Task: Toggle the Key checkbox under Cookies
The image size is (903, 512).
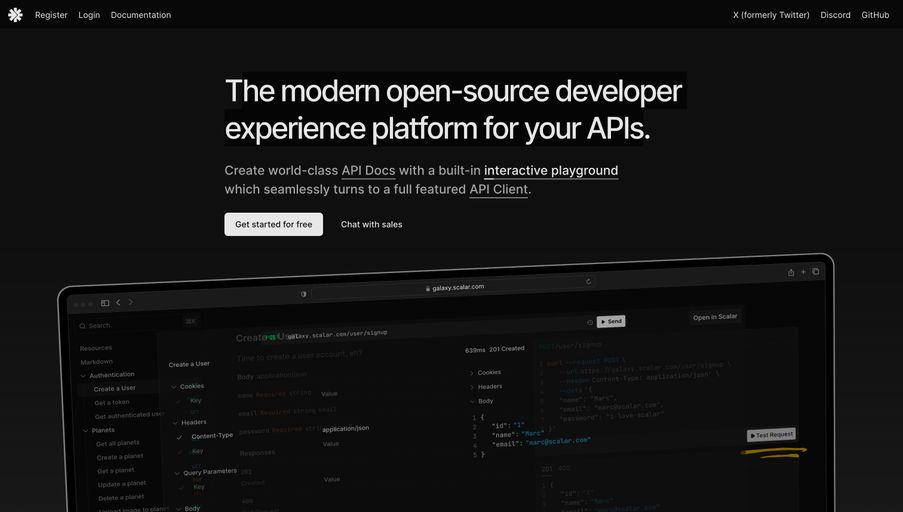Action: coord(181,401)
